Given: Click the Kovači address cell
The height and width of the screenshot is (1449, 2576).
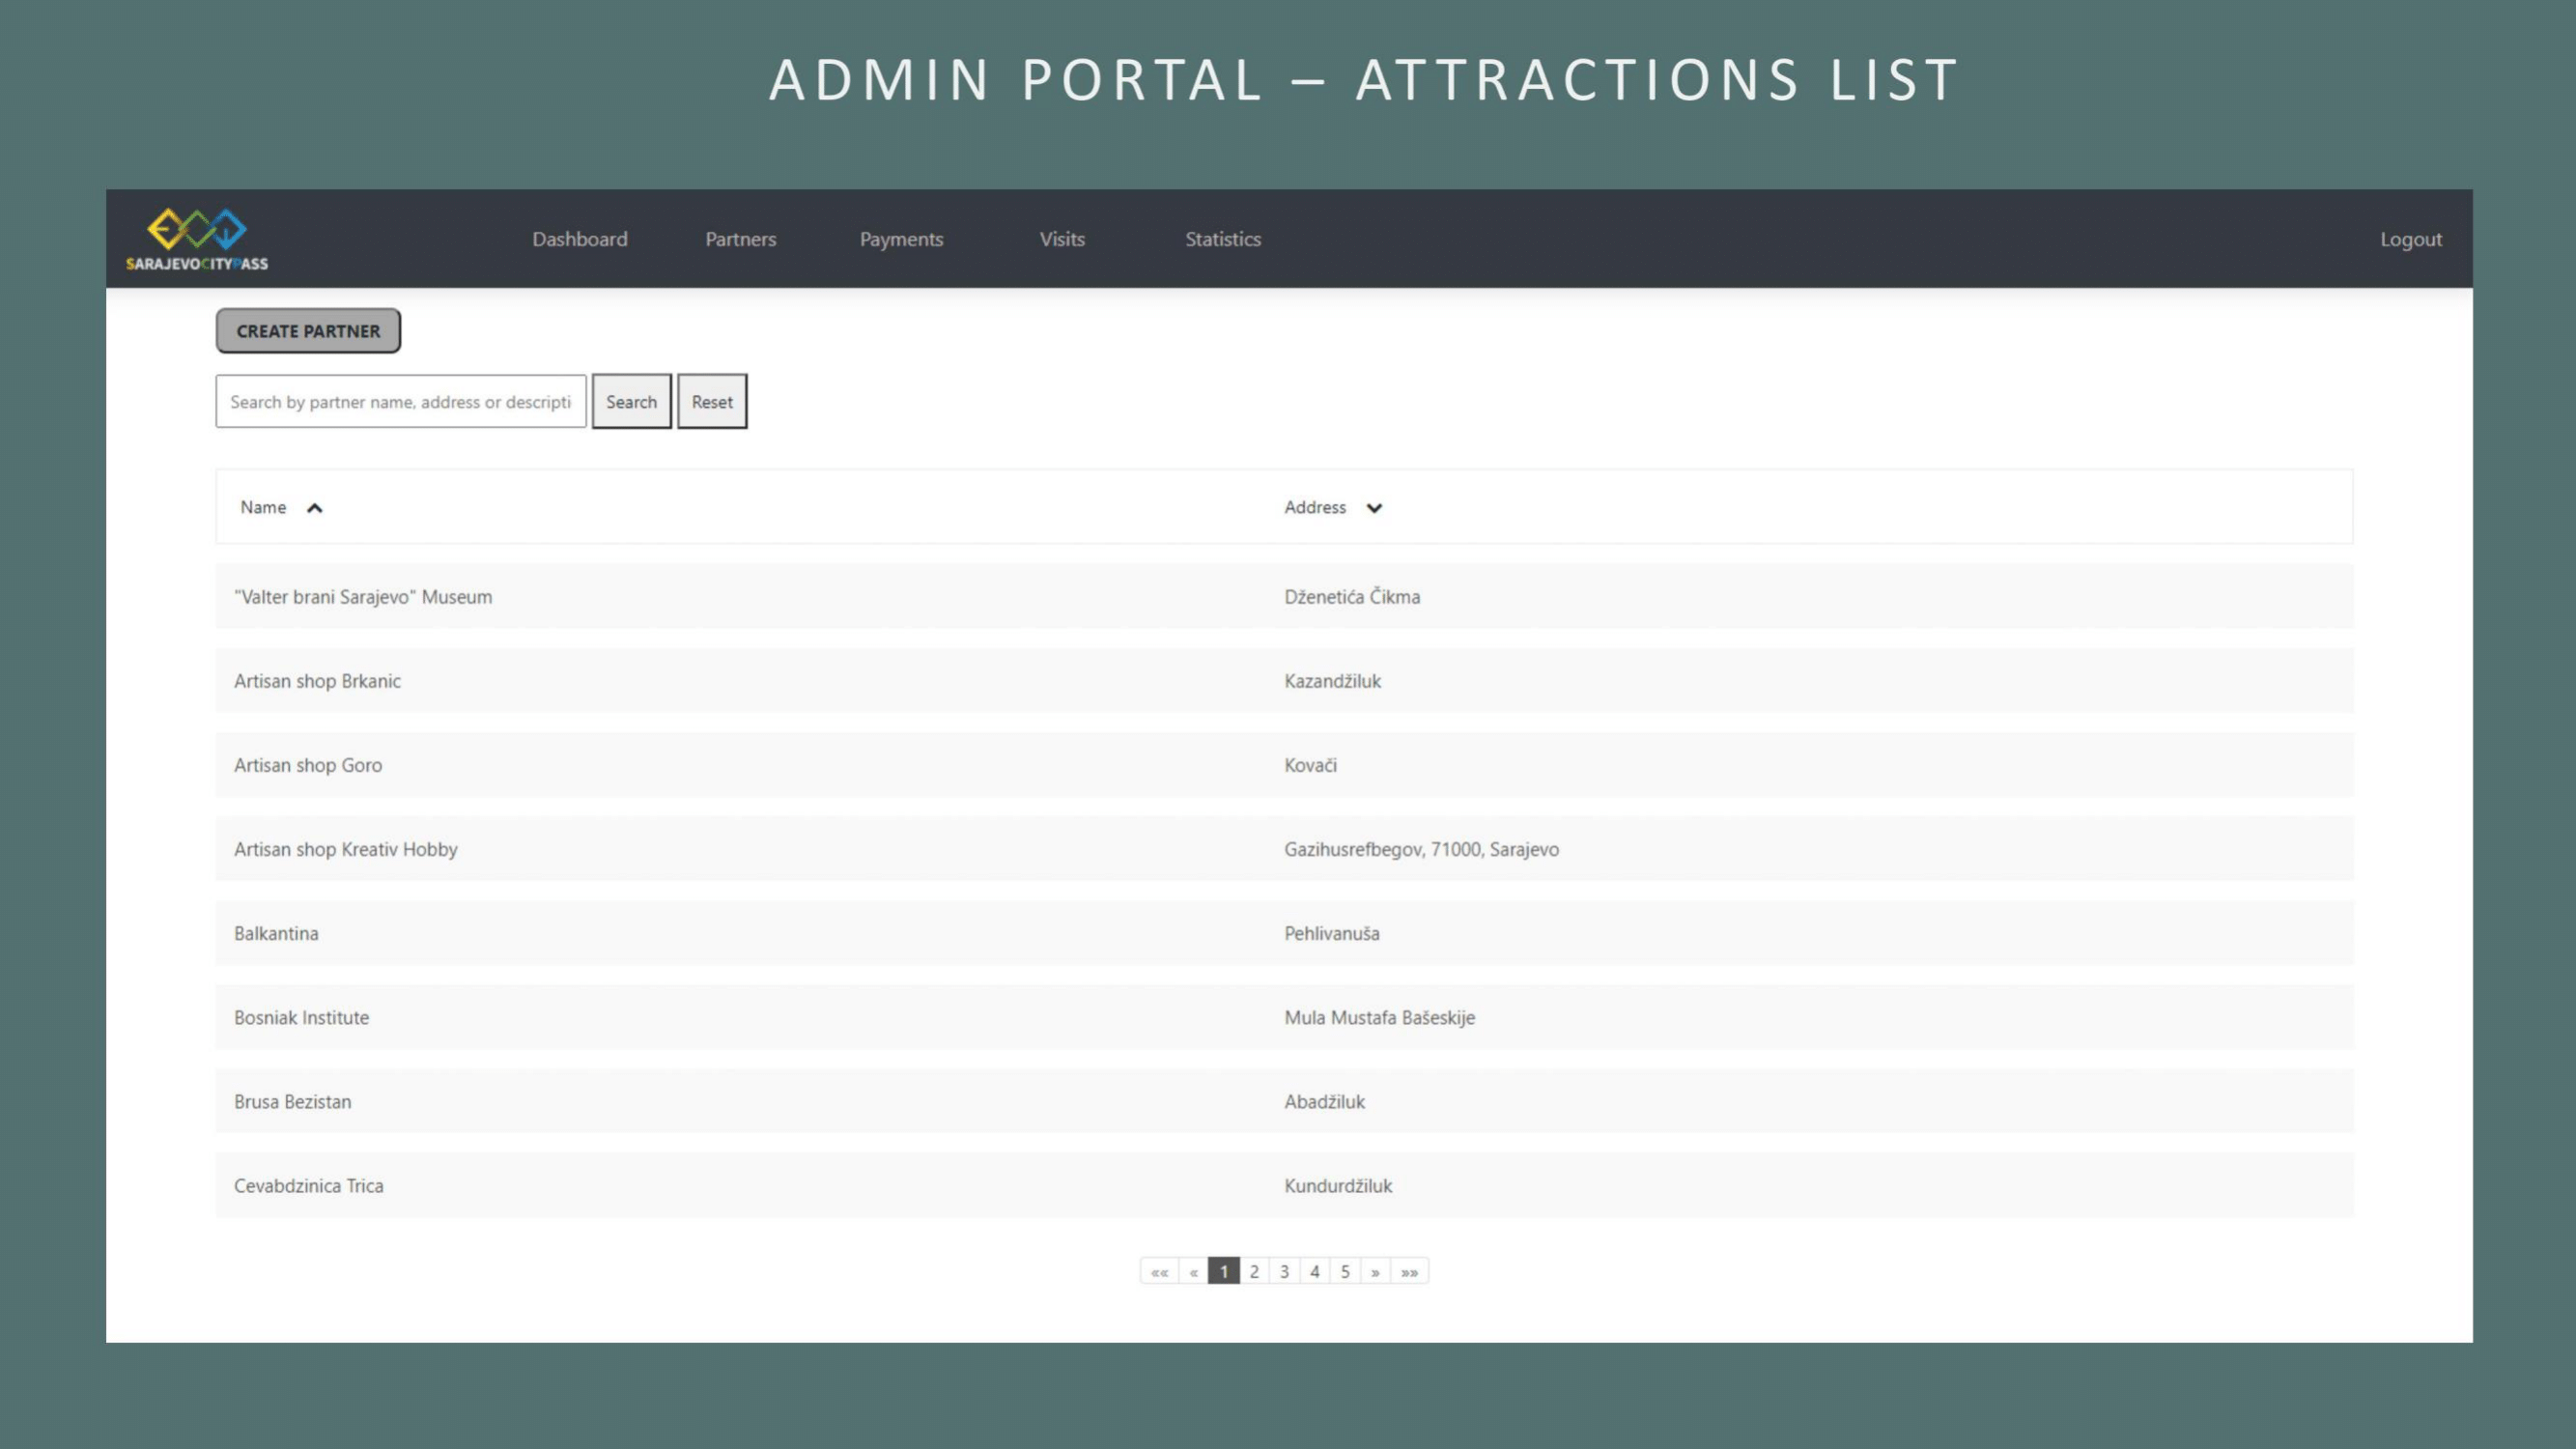Looking at the screenshot, I should pyautogui.click(x=1310, y=765).
